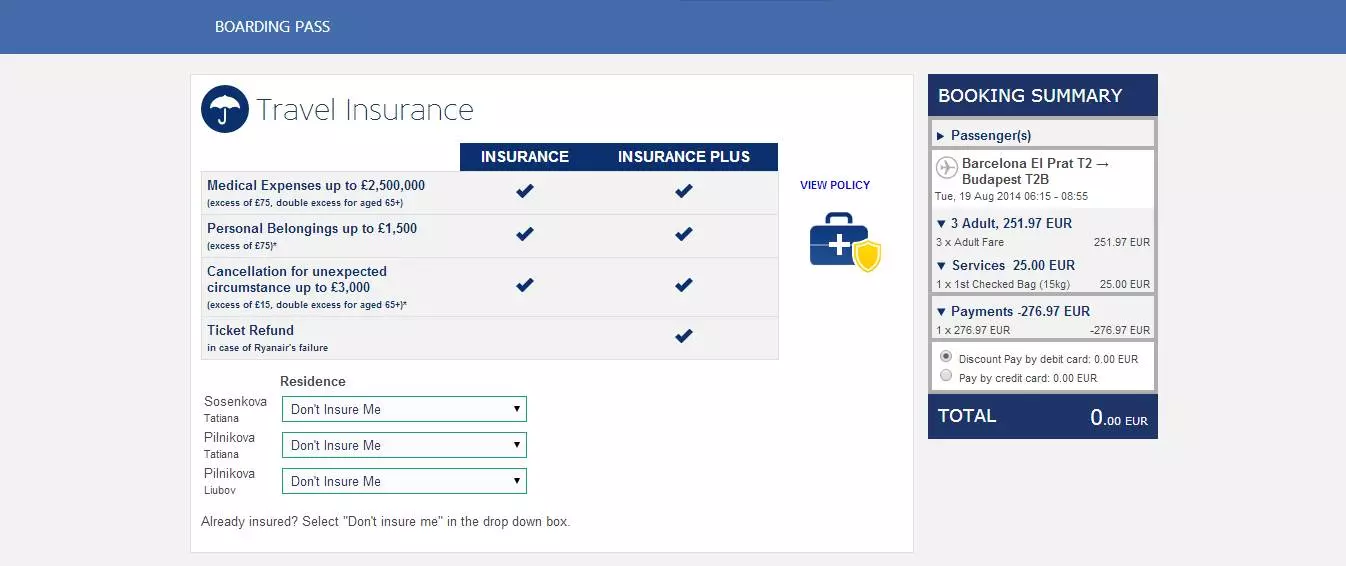
Task: Open residence dropdown for Sosenkova Tatiana
Action: 404,409
